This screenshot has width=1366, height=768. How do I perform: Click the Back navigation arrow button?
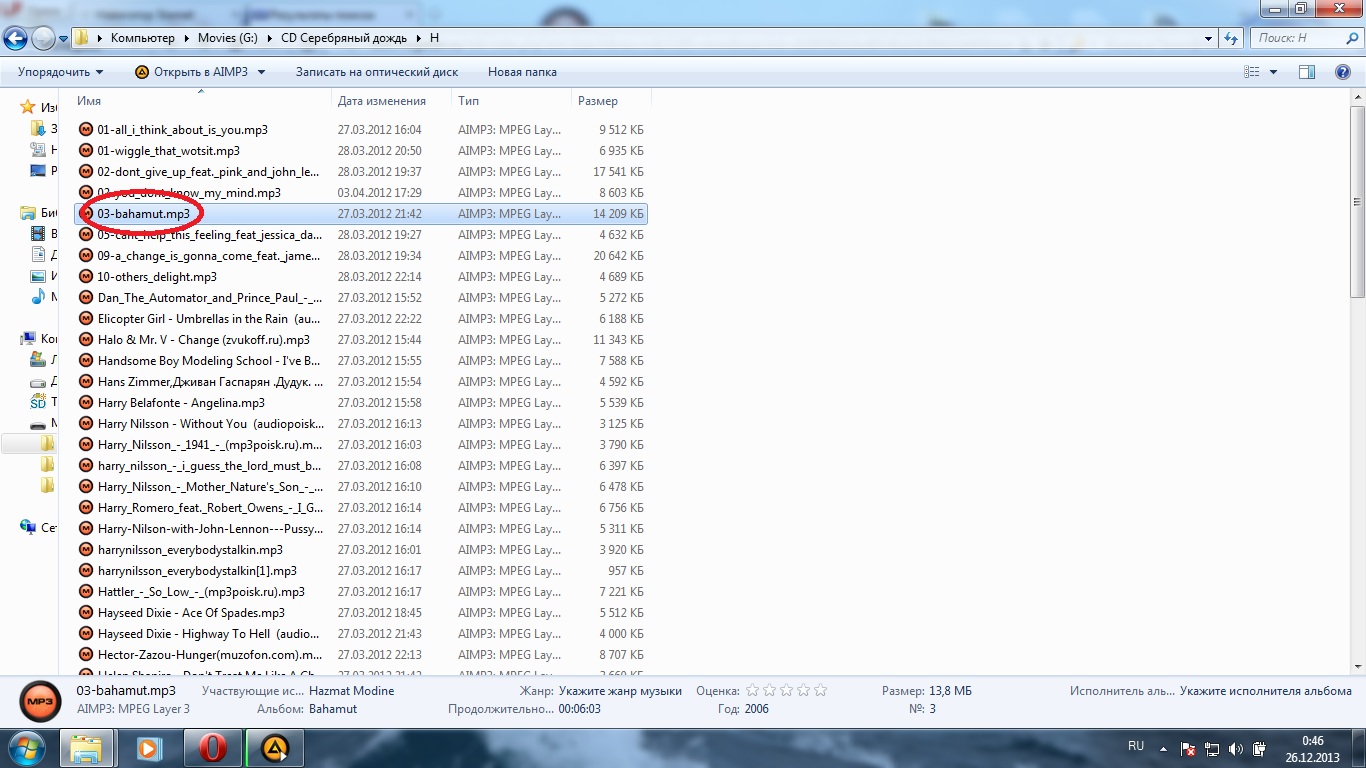pyautogui.click(x=16, y=38)
